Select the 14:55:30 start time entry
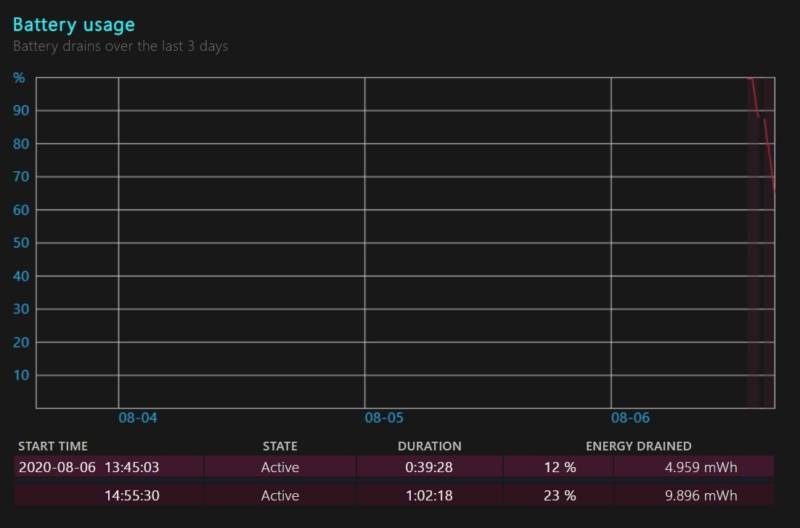Image resolution: width=800 pixels, height=528 pixels. point(134,495)
